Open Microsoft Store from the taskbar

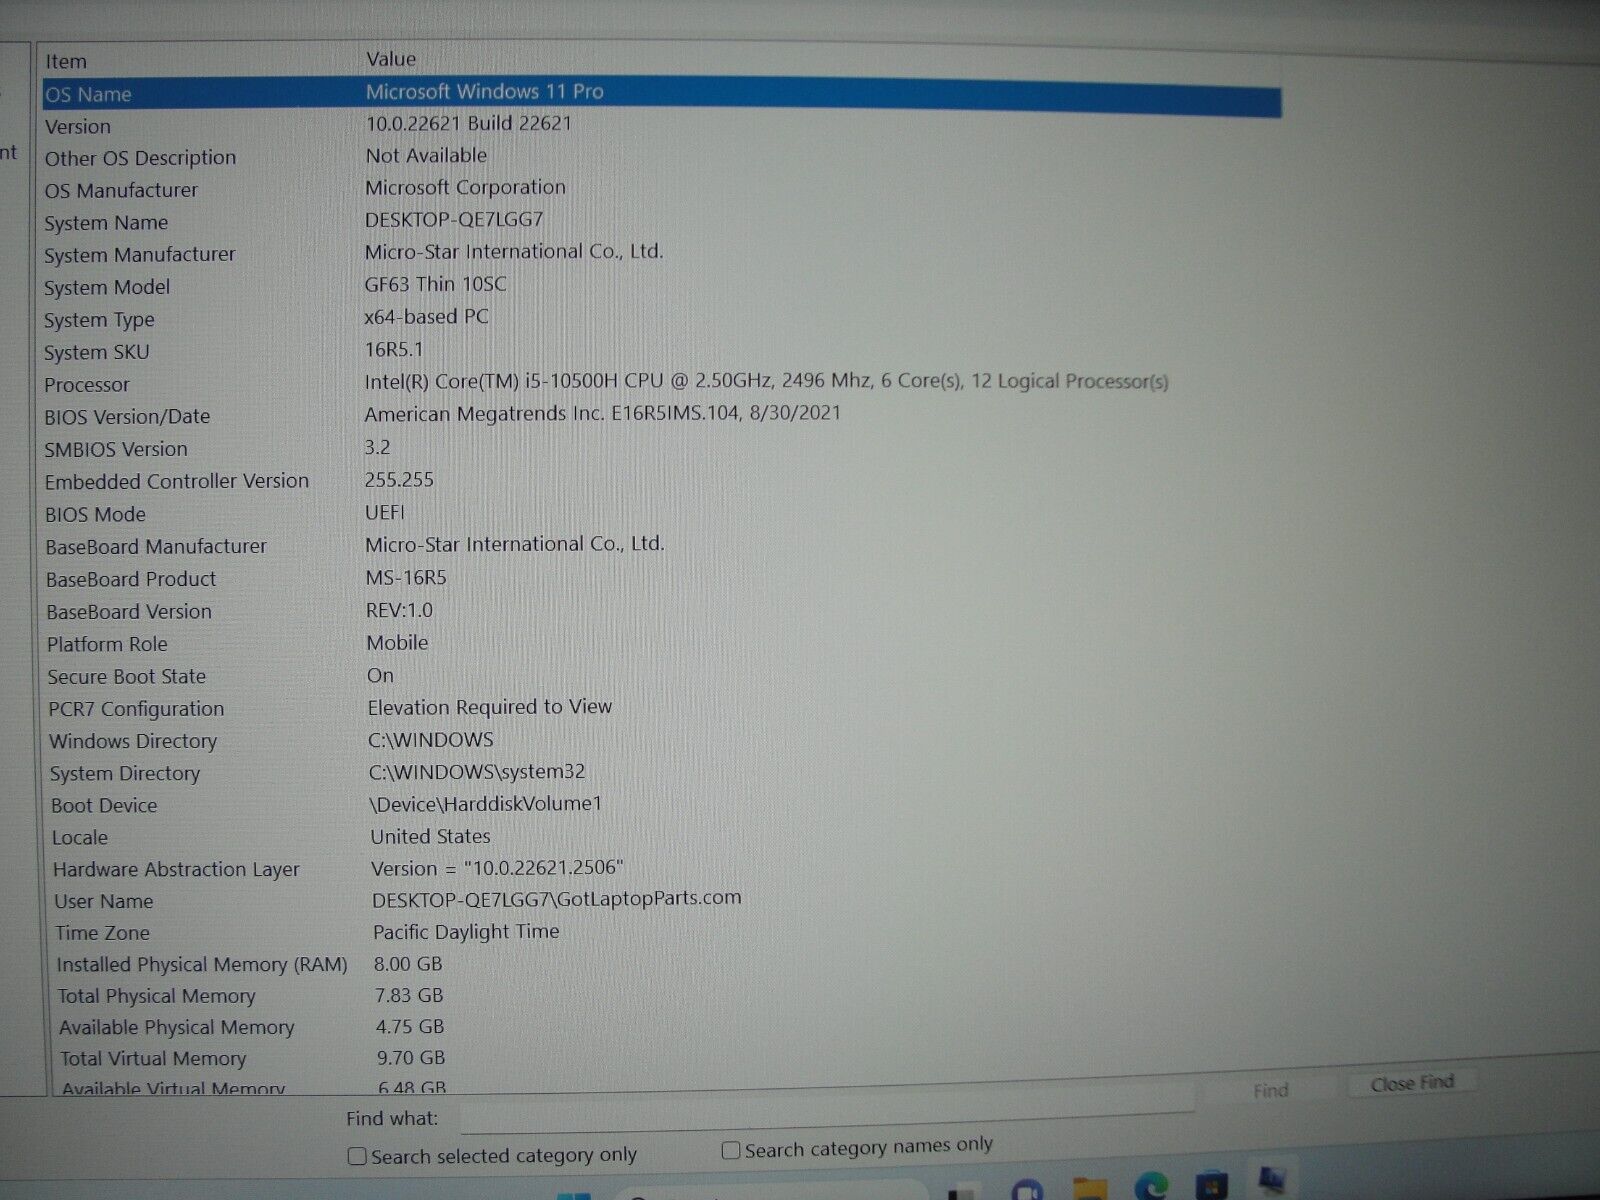click(x=1211, y=1187)
